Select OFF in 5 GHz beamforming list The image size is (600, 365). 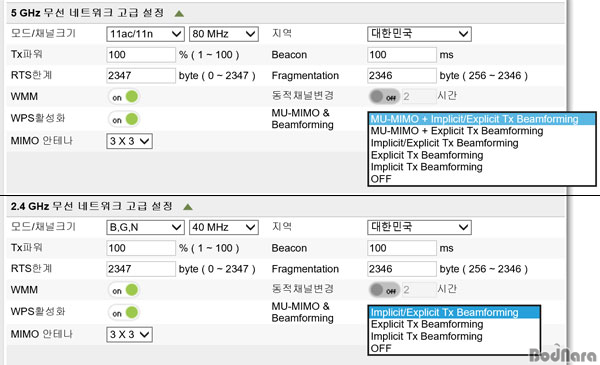(x=381, y=179)
